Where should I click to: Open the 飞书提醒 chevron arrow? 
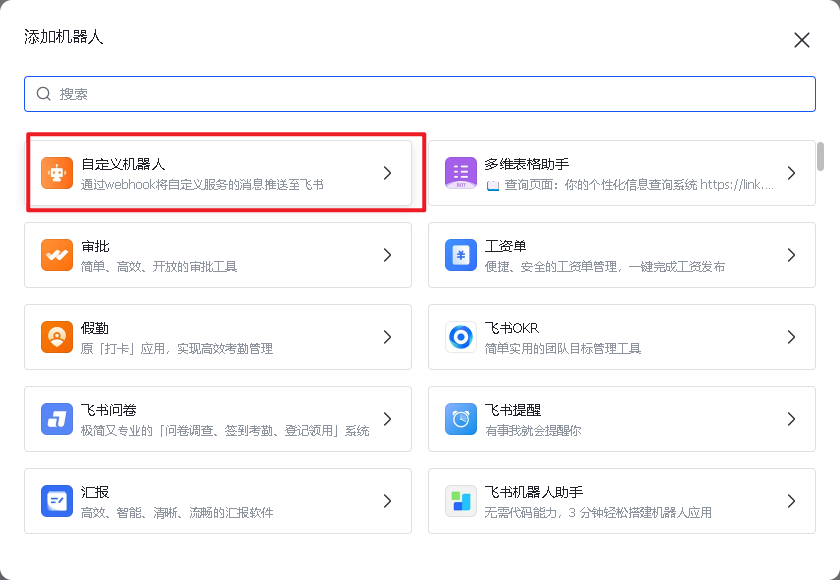coord(791,419)
